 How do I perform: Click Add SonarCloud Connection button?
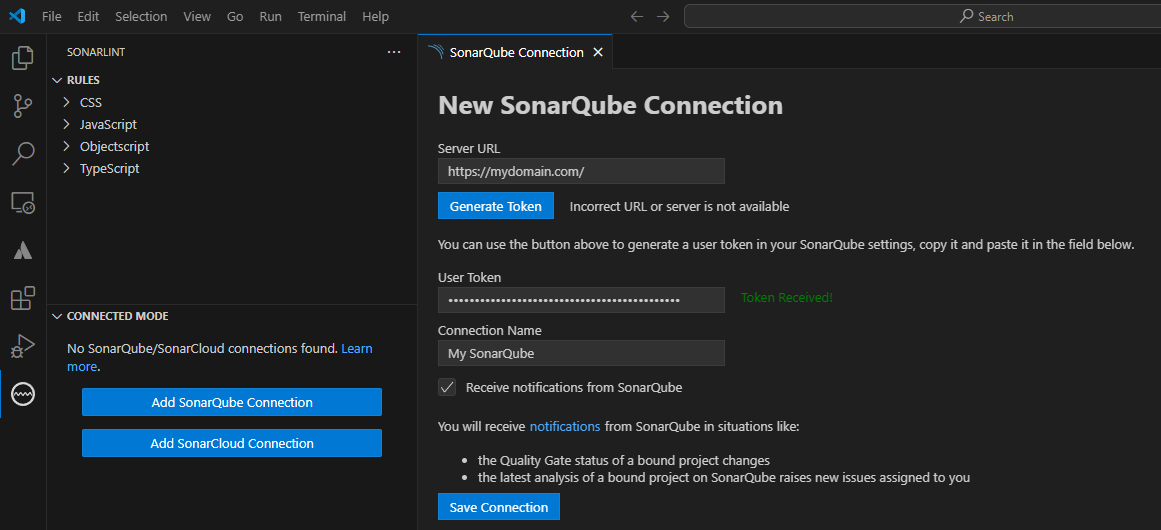pos(232,443)
